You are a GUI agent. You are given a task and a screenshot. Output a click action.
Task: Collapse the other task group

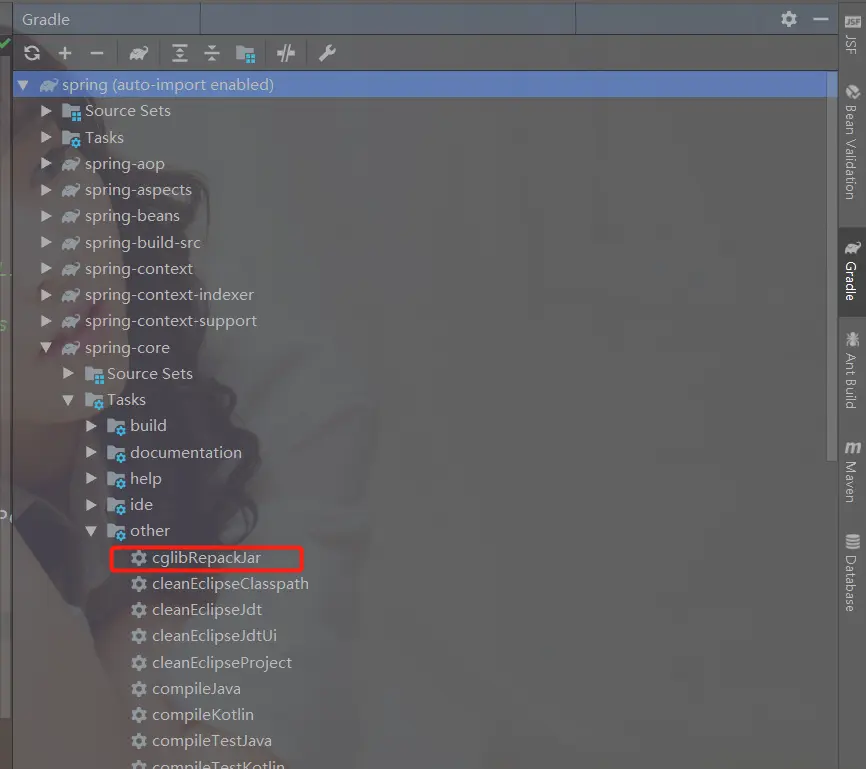92,531
